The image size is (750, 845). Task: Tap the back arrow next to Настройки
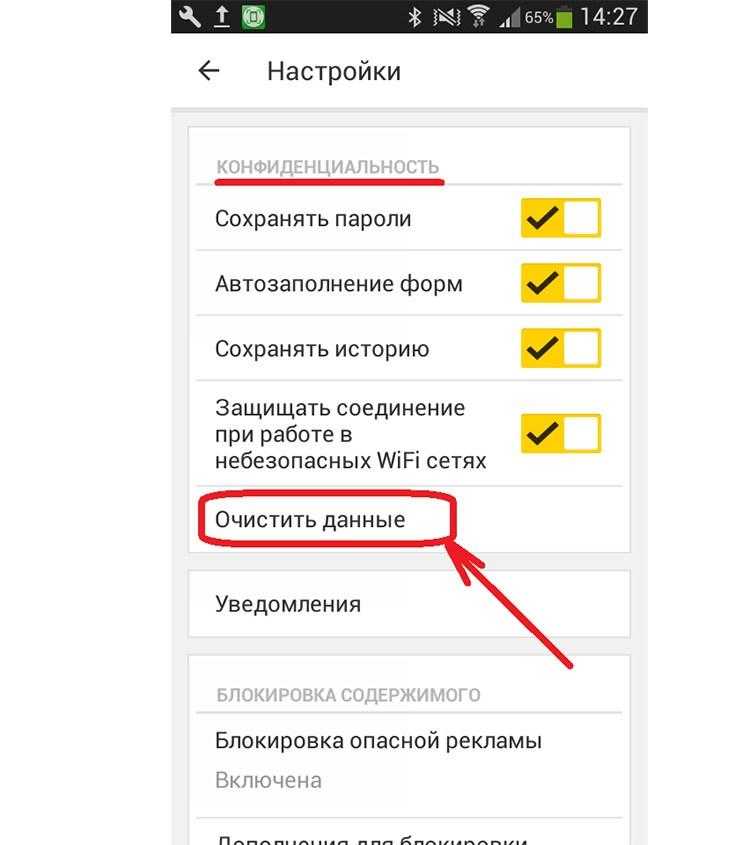tap(209, 71)
